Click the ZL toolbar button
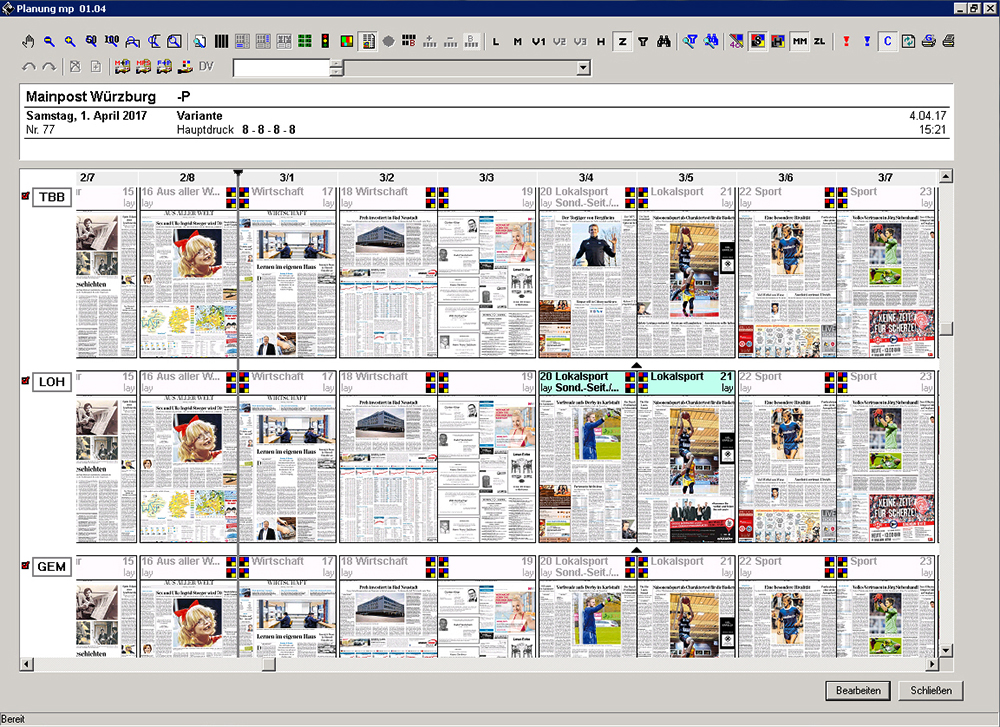 tap(820, 41)
